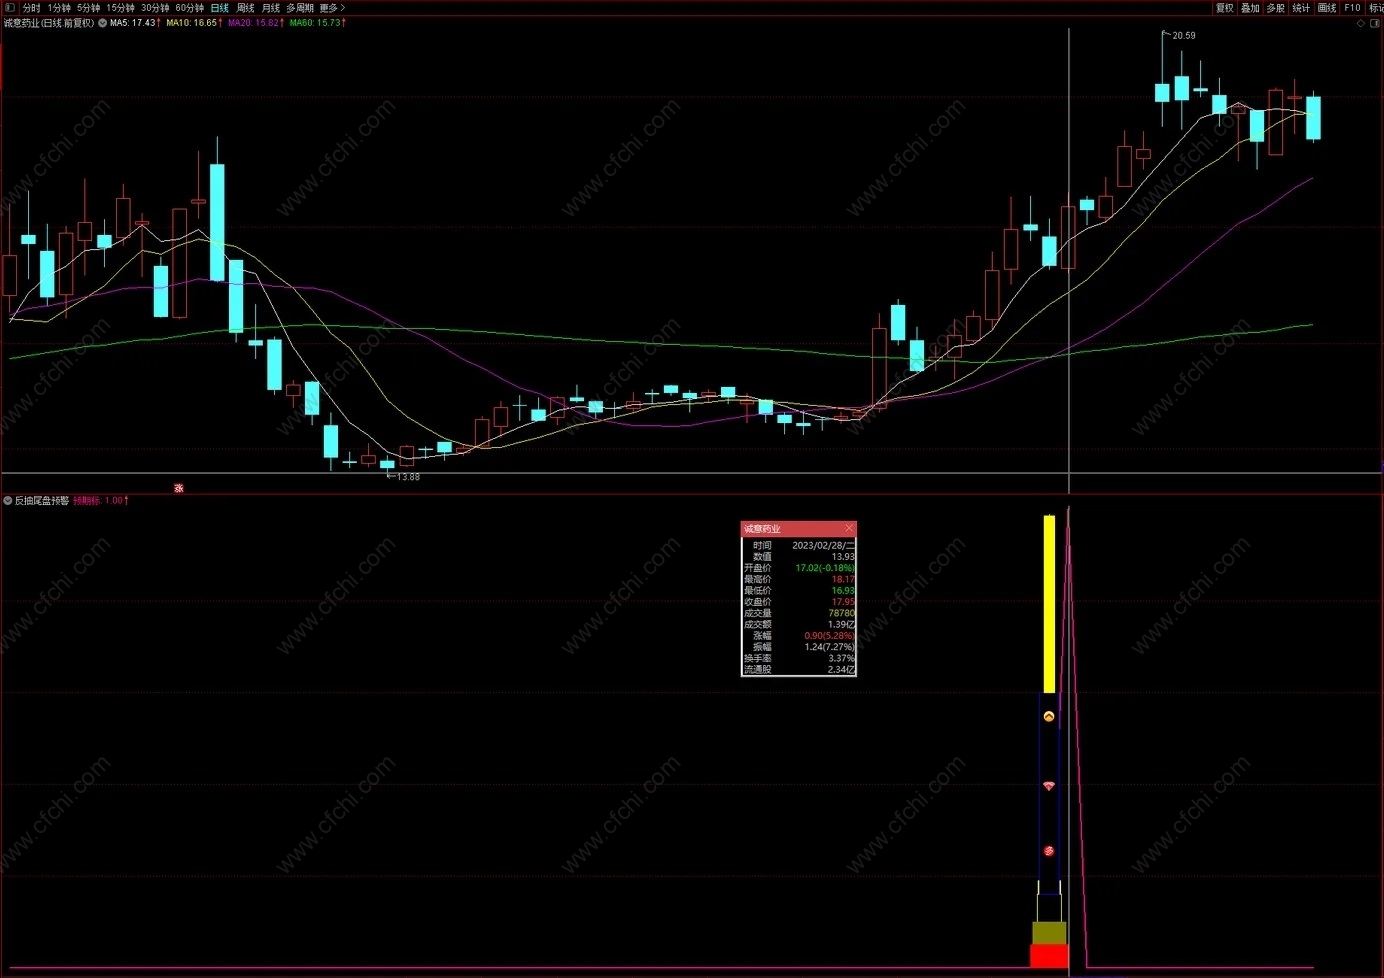Open the 统计 statistics button

tap(1301, 7)
